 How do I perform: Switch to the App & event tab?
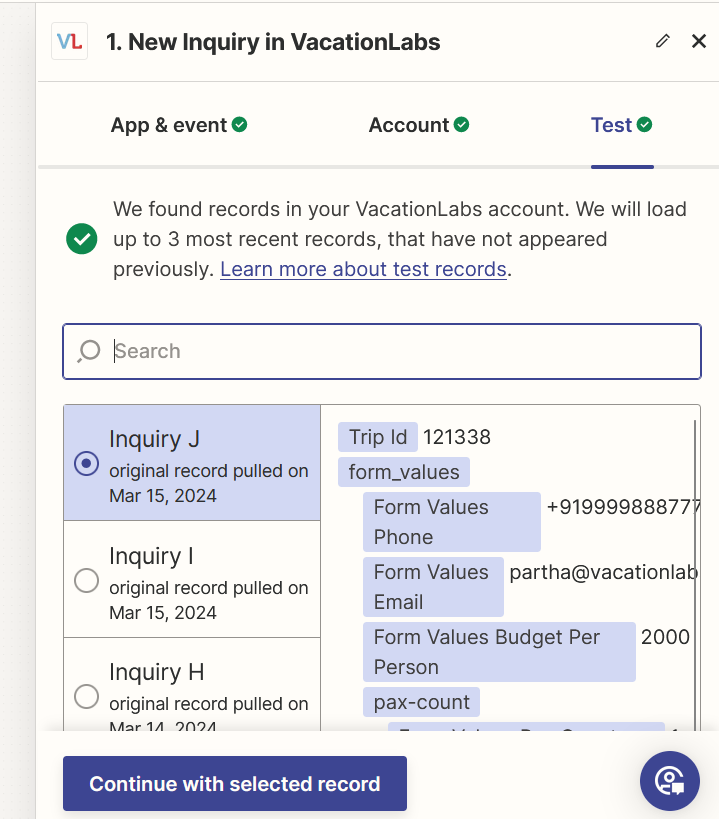pos(167,125)
